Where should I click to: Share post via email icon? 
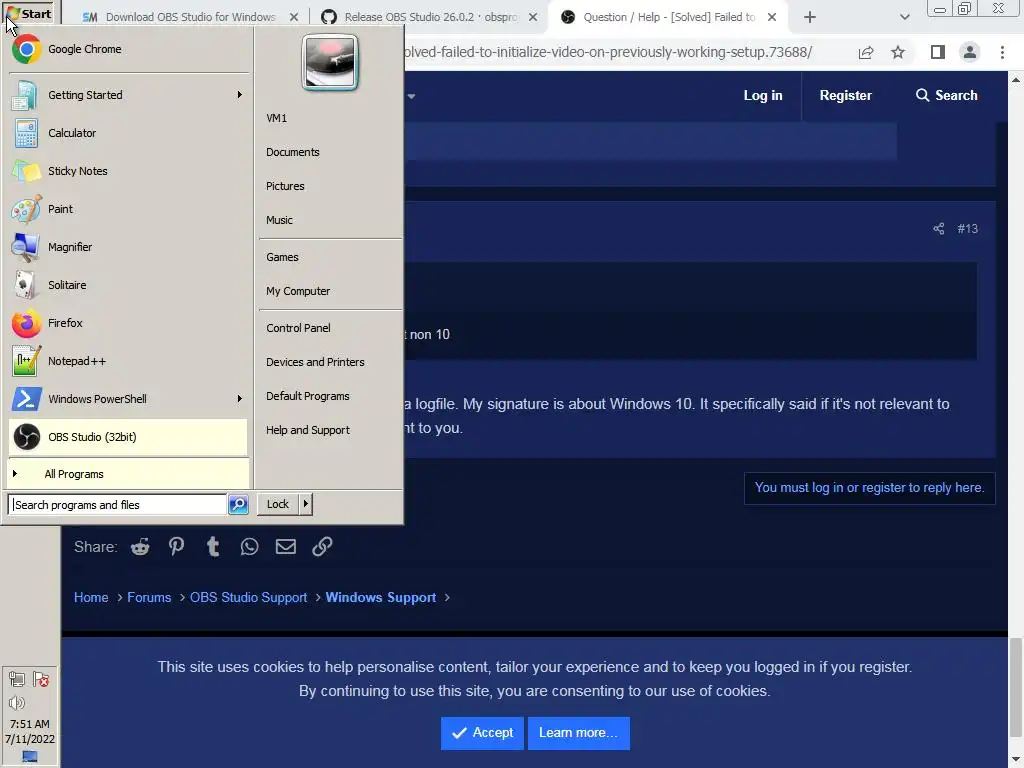285,547
